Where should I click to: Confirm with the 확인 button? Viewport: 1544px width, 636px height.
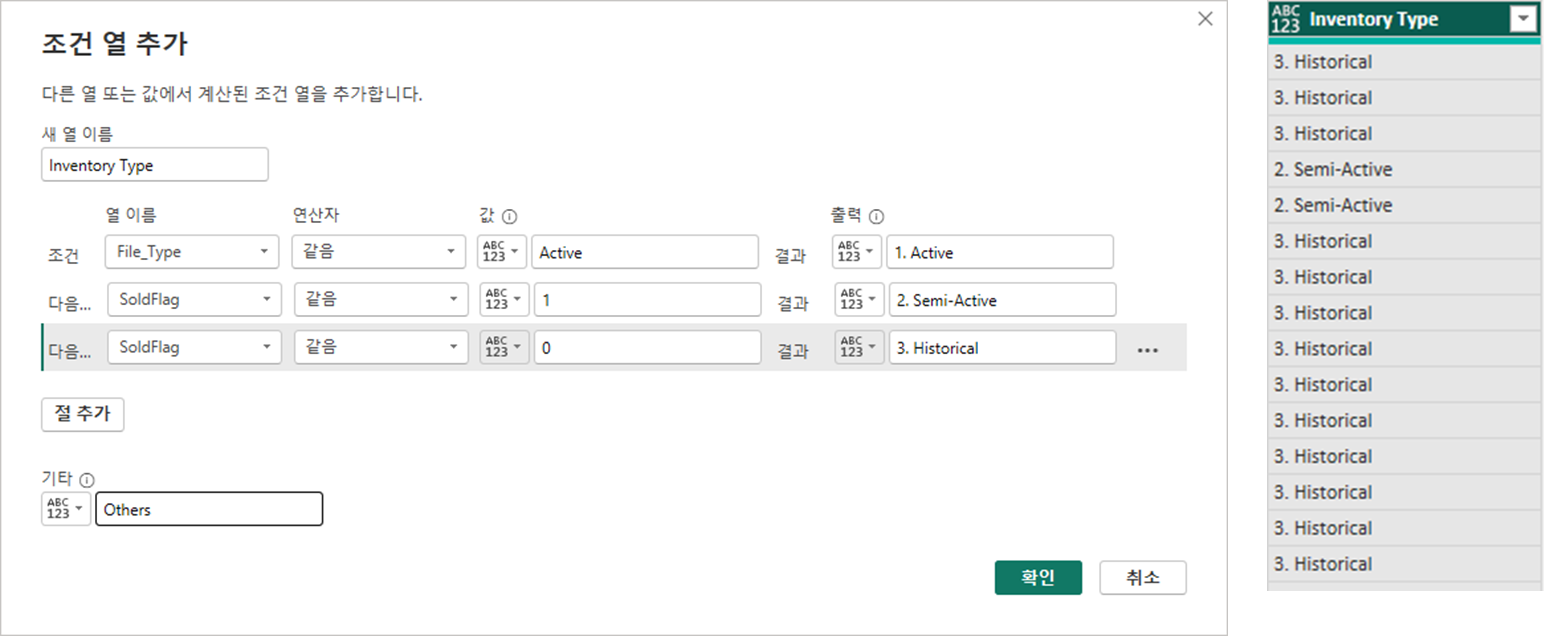(x=1038, y=577)
